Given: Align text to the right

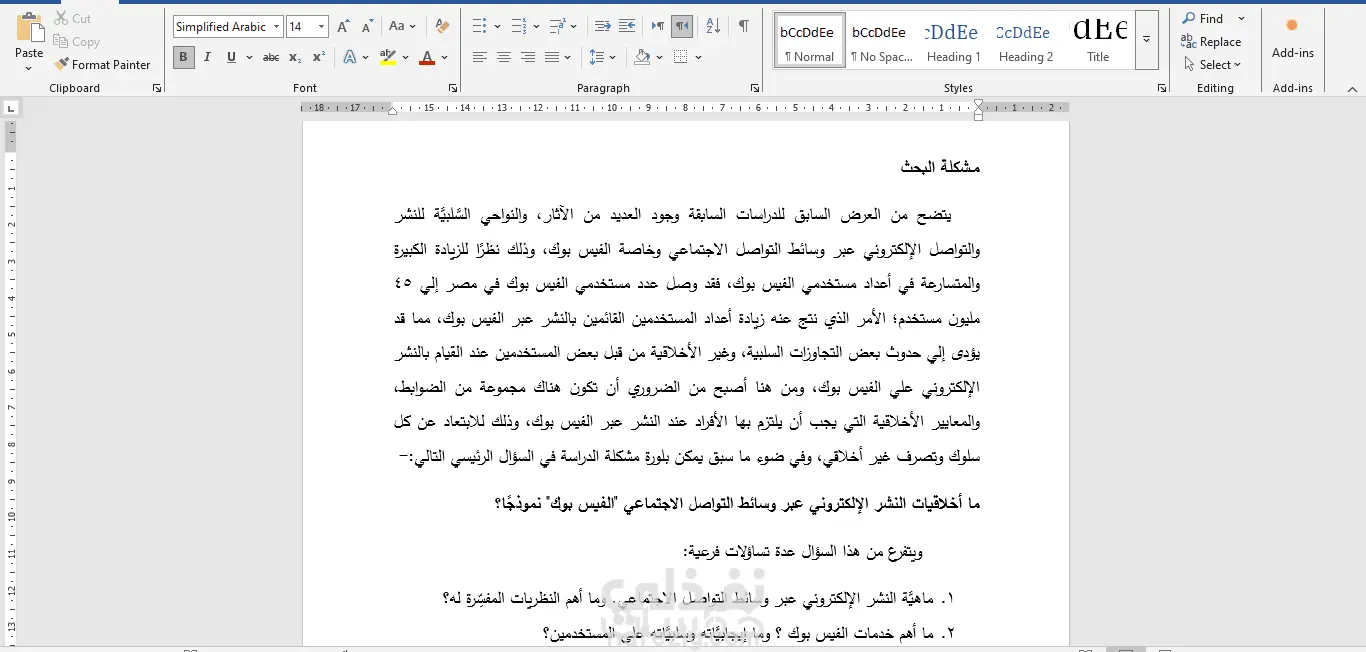Looking at the screenshot, I should coord(527,57).
